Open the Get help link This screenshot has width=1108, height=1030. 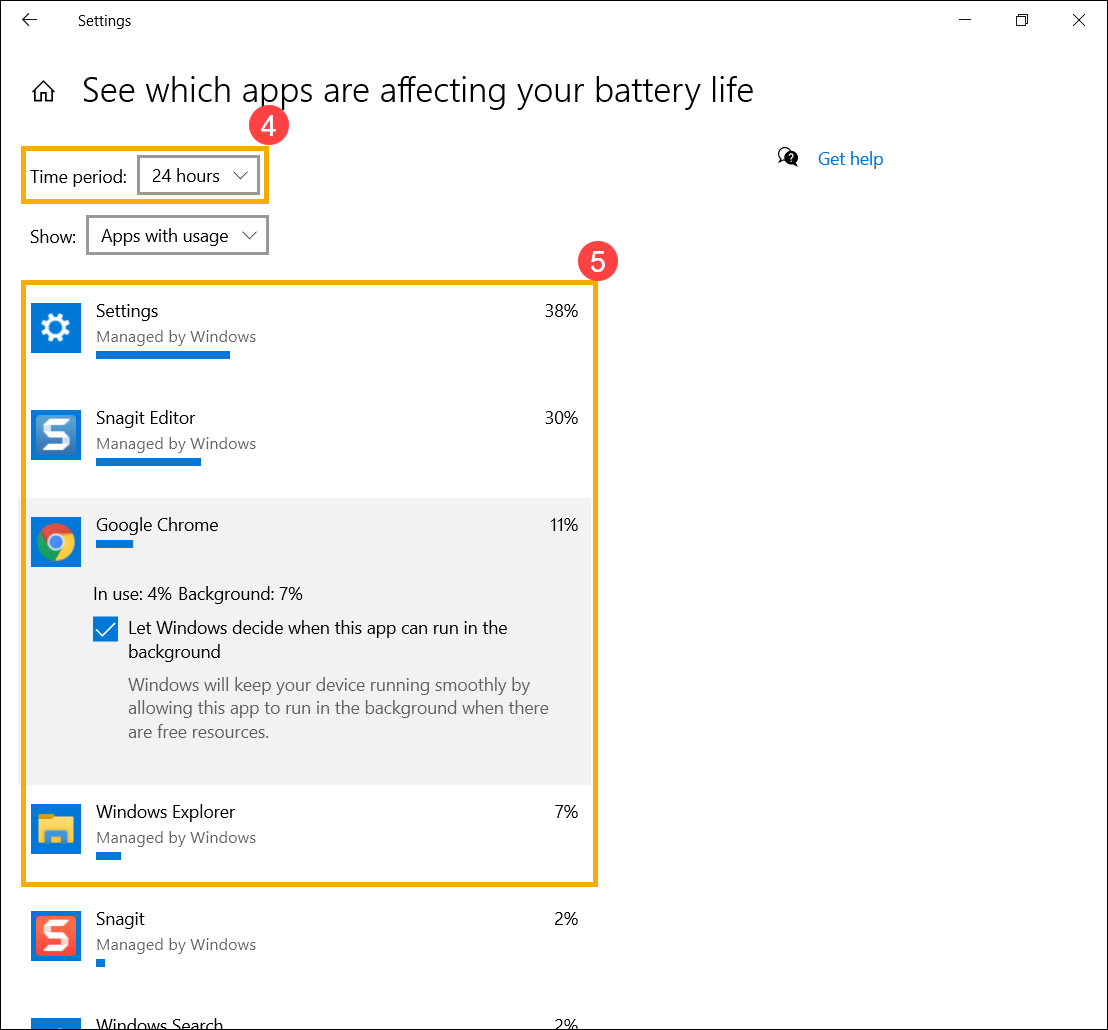(850, 159)
